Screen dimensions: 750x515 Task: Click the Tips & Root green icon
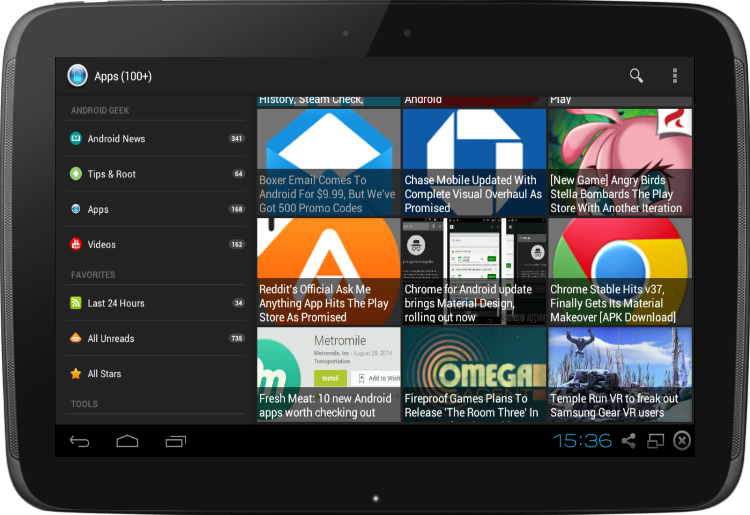[76, 174]
